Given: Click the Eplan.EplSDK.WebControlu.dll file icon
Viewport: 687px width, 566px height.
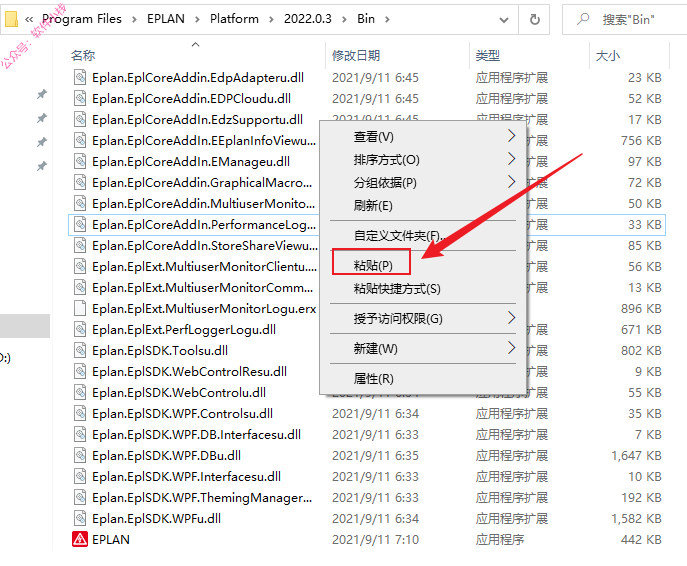Looking at the screenshot, I should [x=80, y=393].
